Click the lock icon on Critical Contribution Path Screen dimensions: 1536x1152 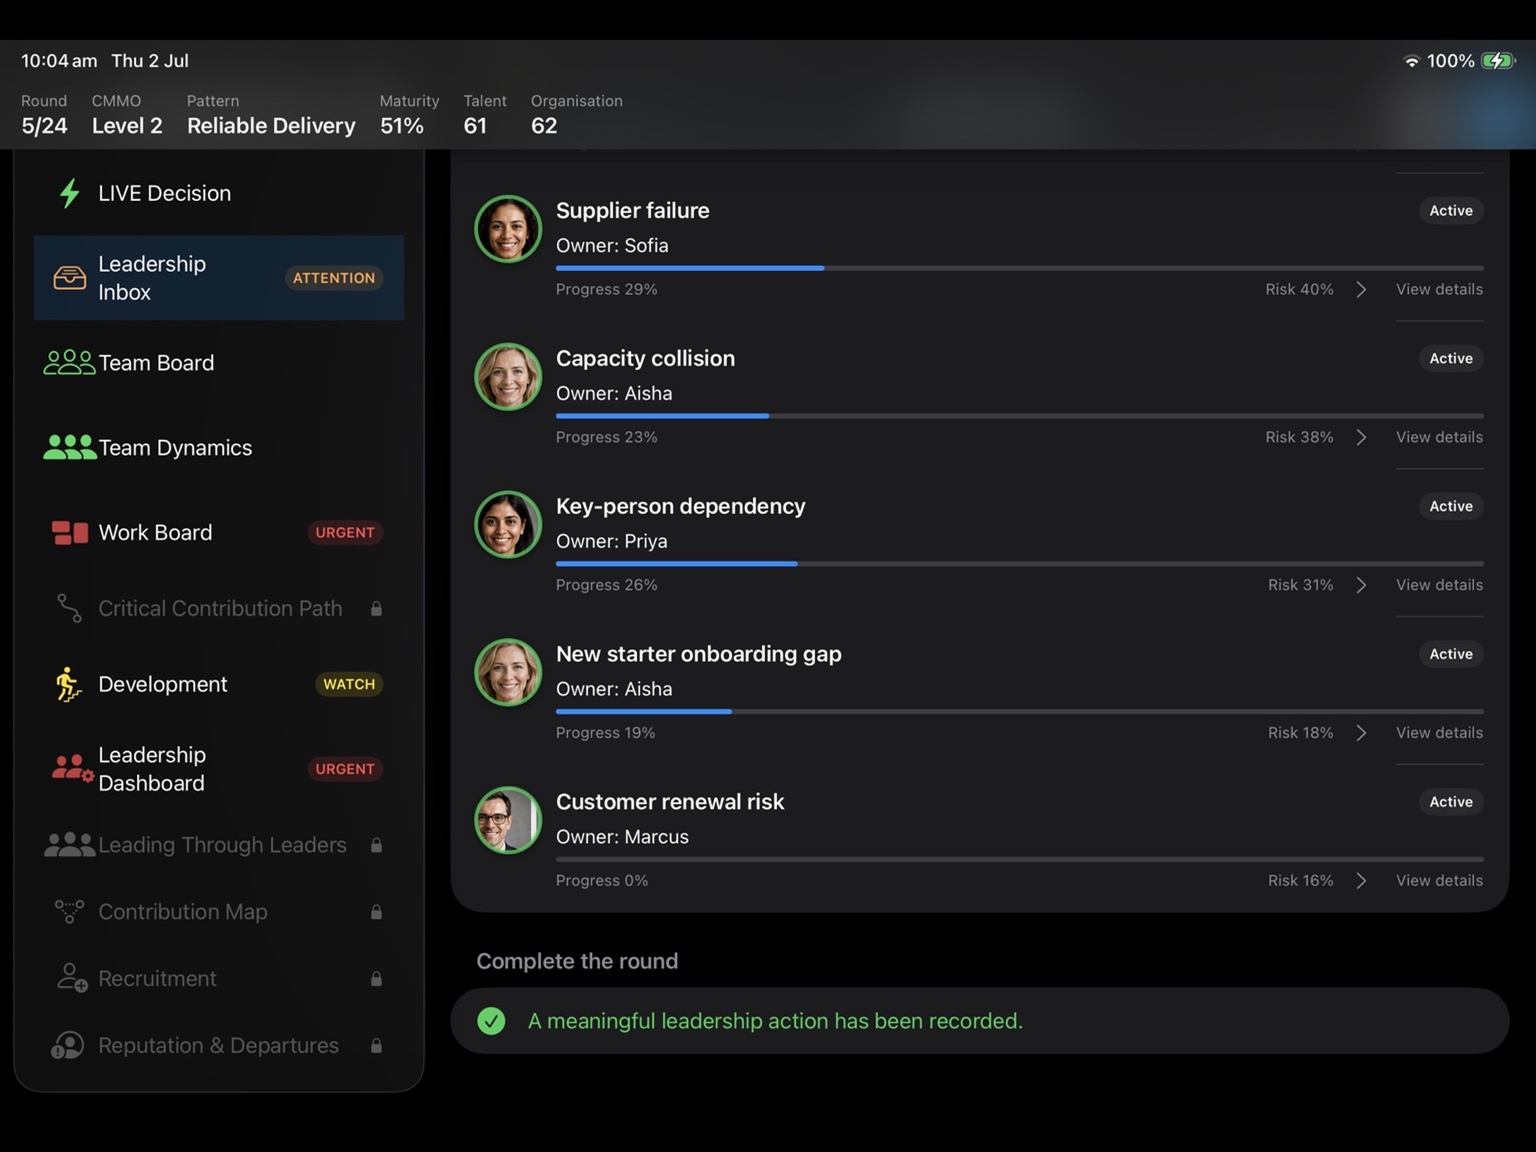click(376, 608)
